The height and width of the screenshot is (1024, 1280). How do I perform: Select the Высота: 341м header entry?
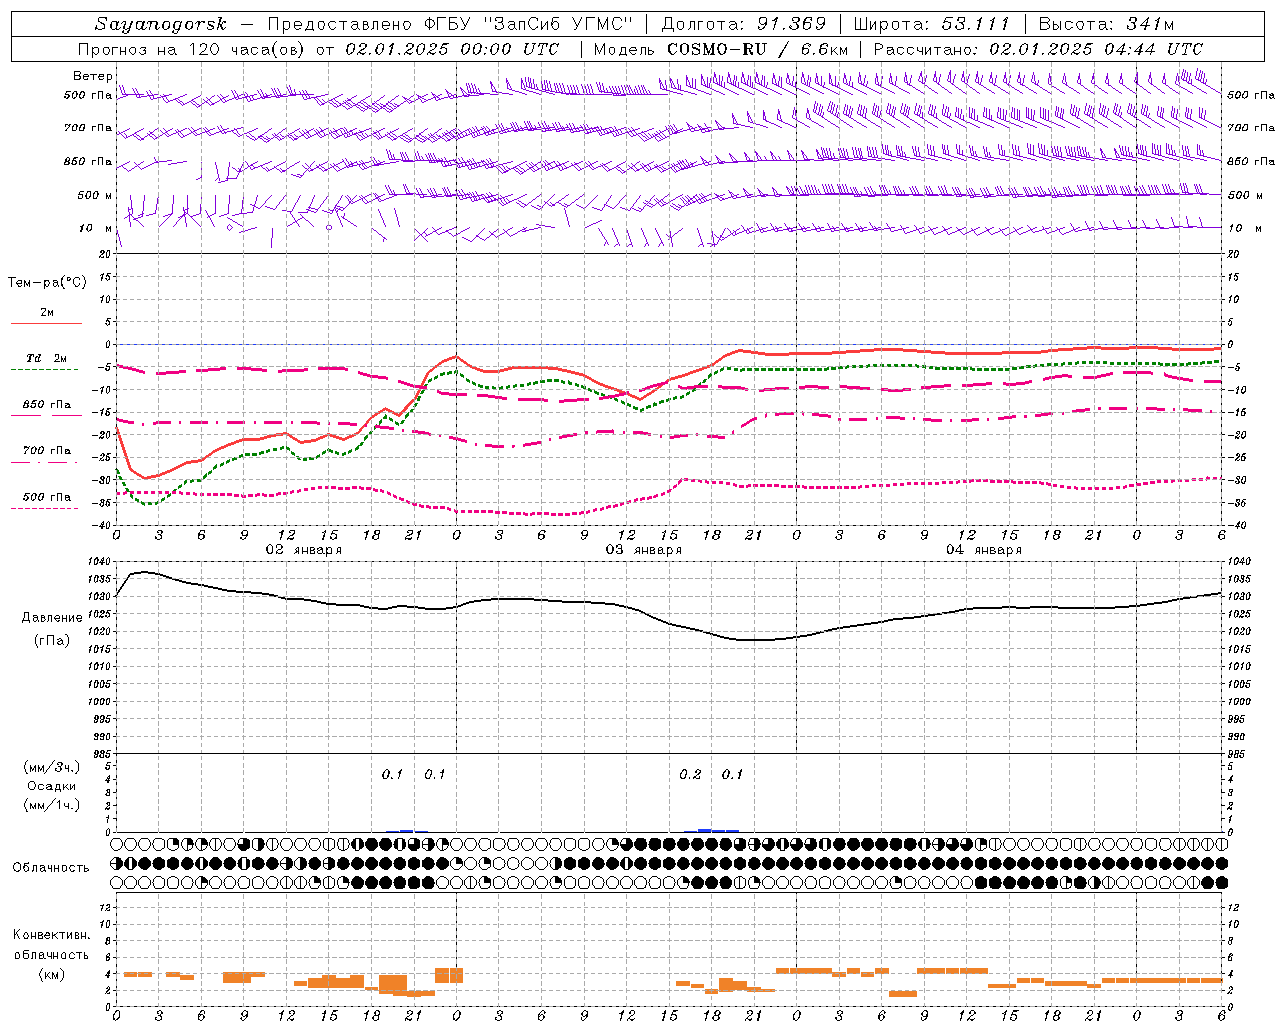[x=1106, y=24]
